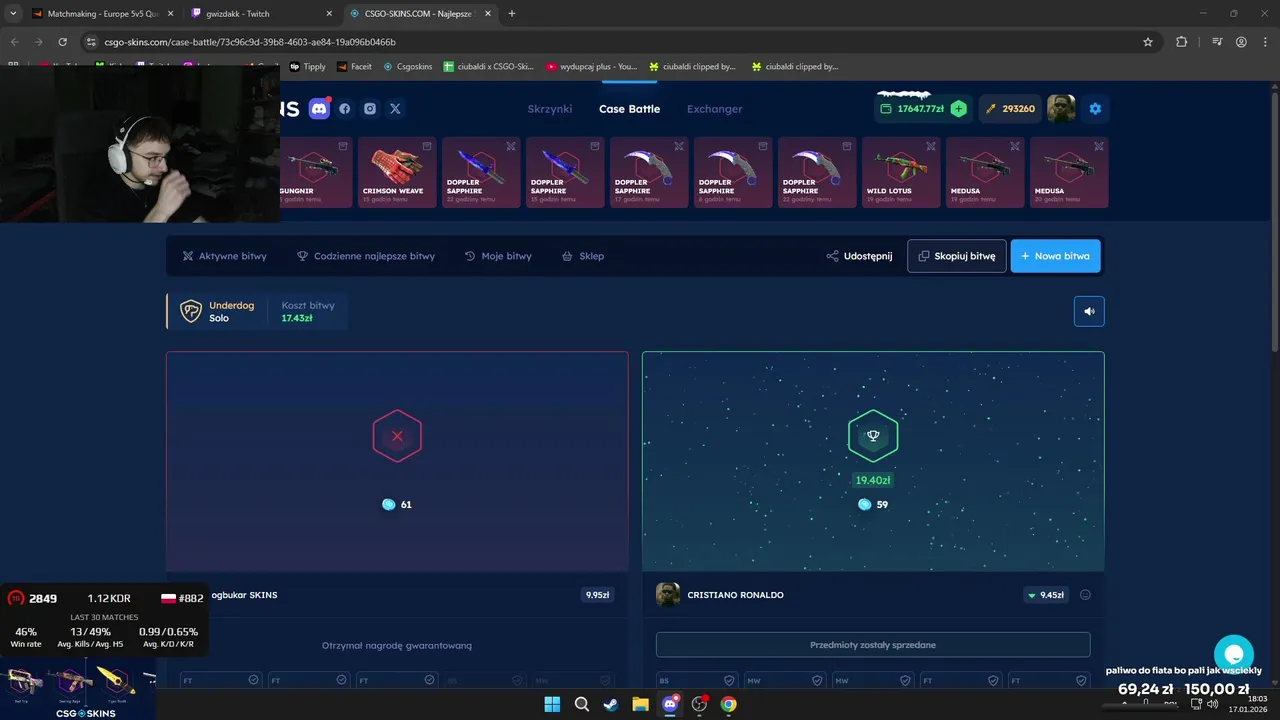1280x720 pixels.
Task: Expand the 9.45zł dropdown for Cristiano Ronaldo
Action: (x=1045, y=595)
